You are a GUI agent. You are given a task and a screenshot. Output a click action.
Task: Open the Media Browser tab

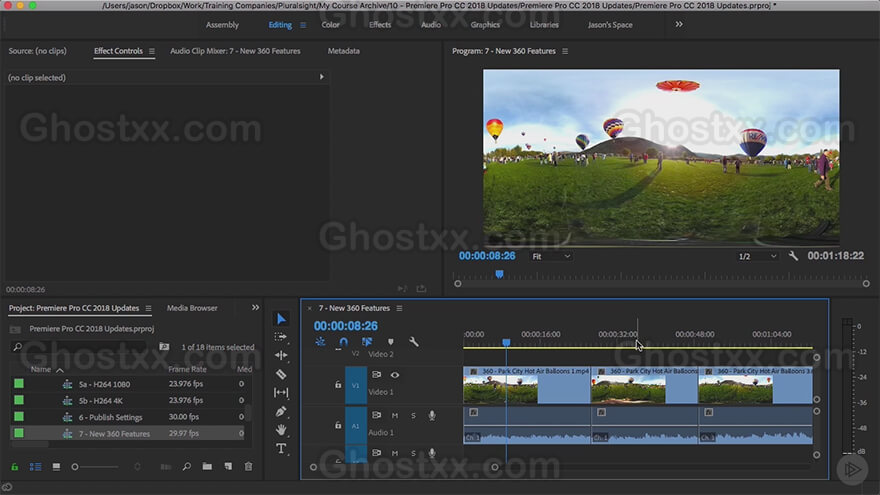(x=192, y=308)
